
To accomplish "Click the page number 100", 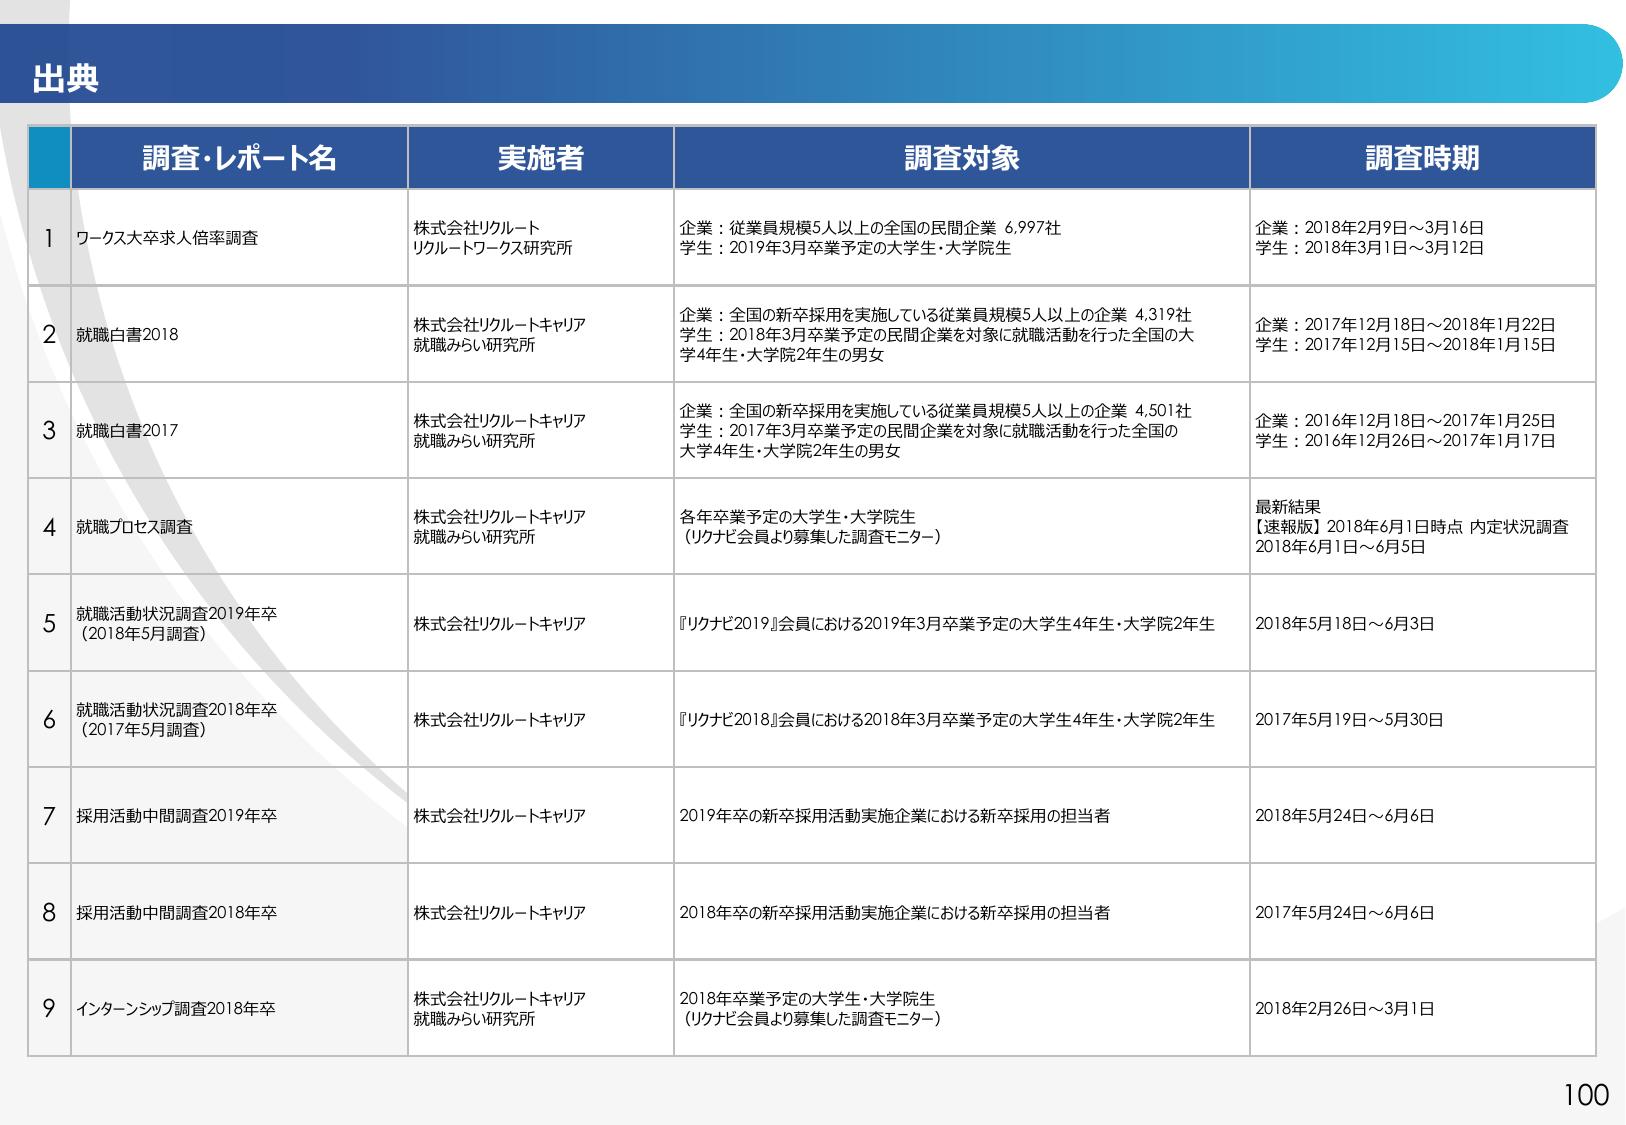I will (1585, 1095).
